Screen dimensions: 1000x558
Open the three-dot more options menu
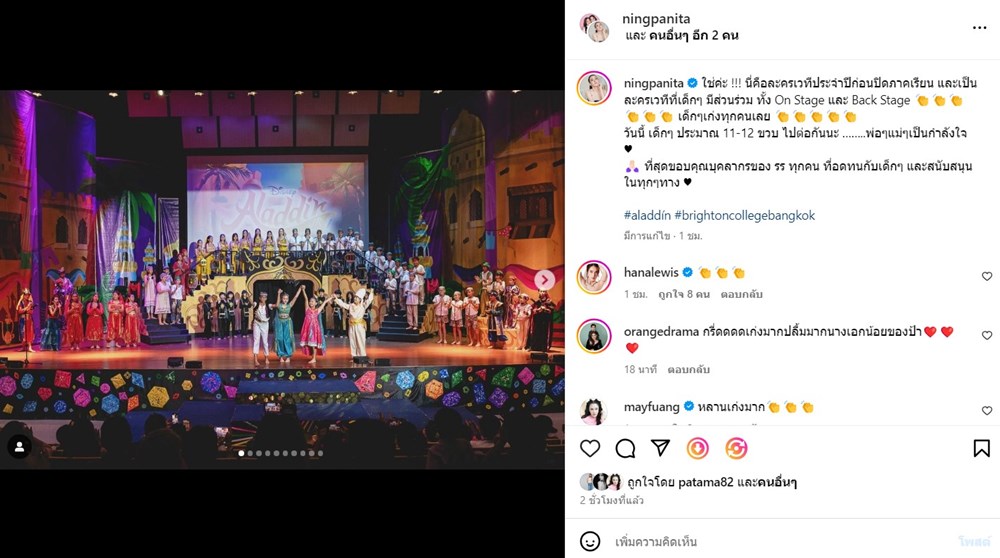(980, 27)
